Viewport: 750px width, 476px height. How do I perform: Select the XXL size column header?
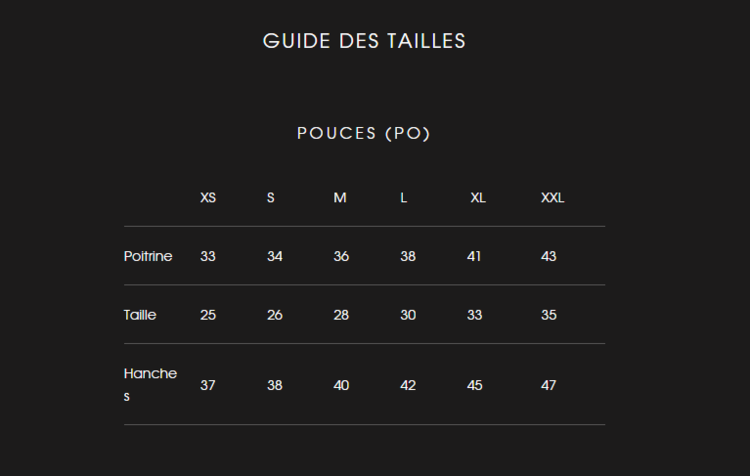553,198
